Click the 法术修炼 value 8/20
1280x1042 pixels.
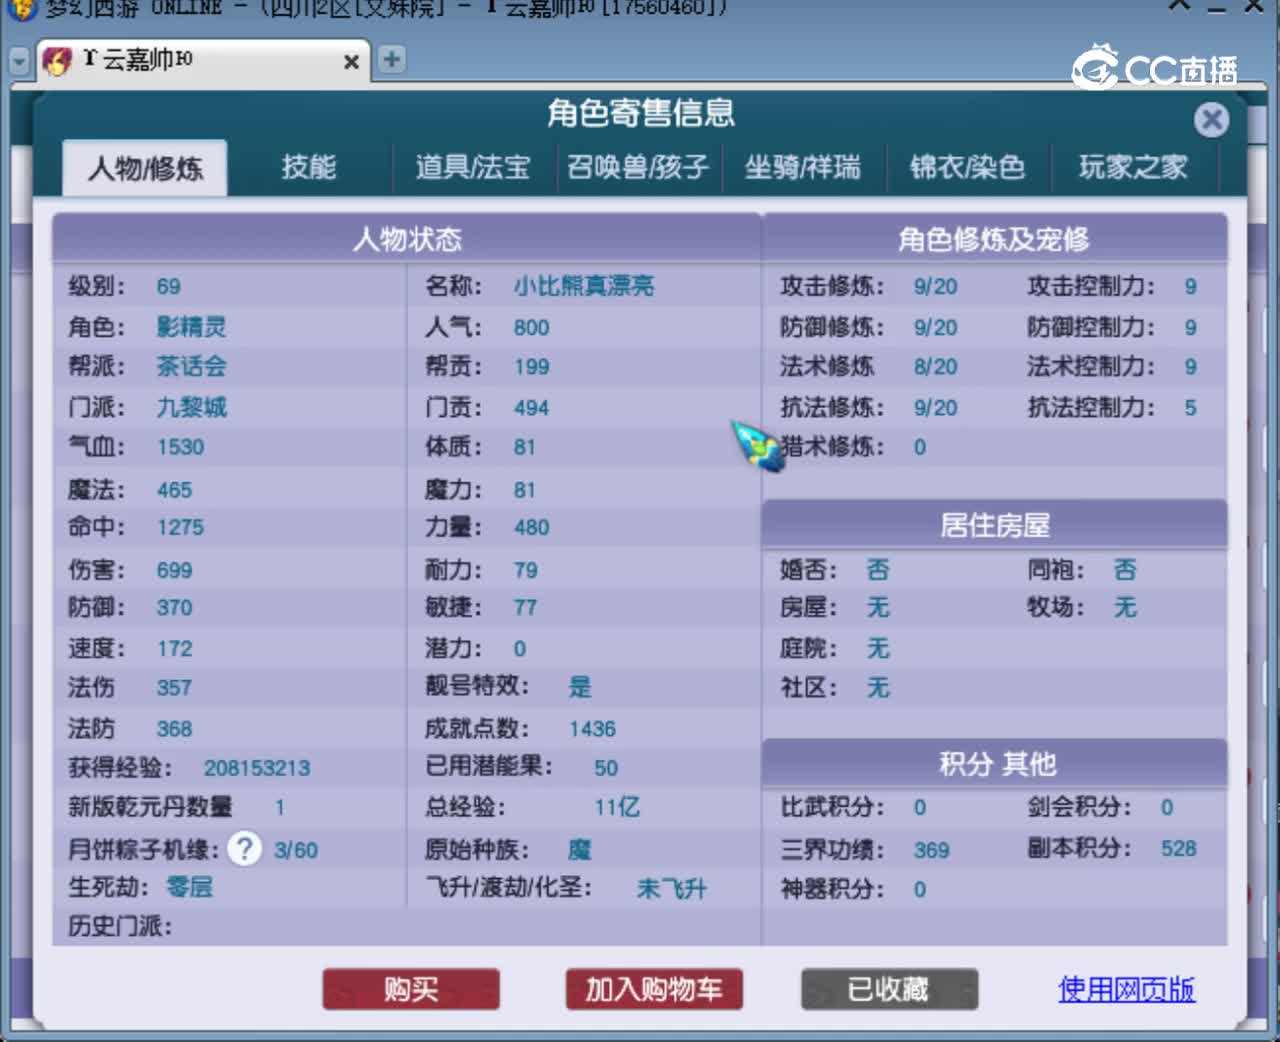[935, 367]
